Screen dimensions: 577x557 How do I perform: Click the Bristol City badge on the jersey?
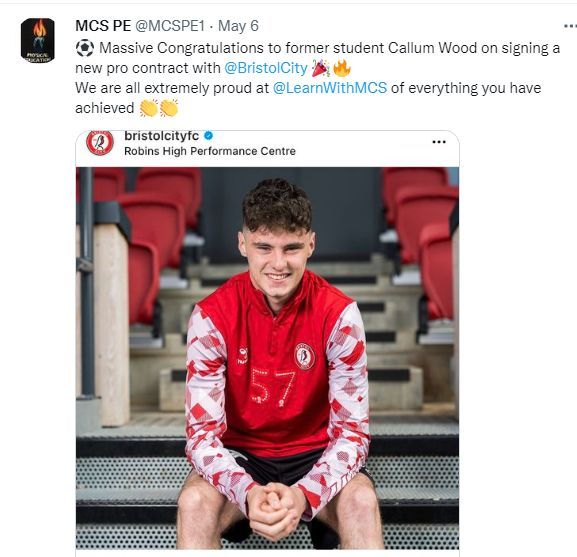click(x=305, y=356)
